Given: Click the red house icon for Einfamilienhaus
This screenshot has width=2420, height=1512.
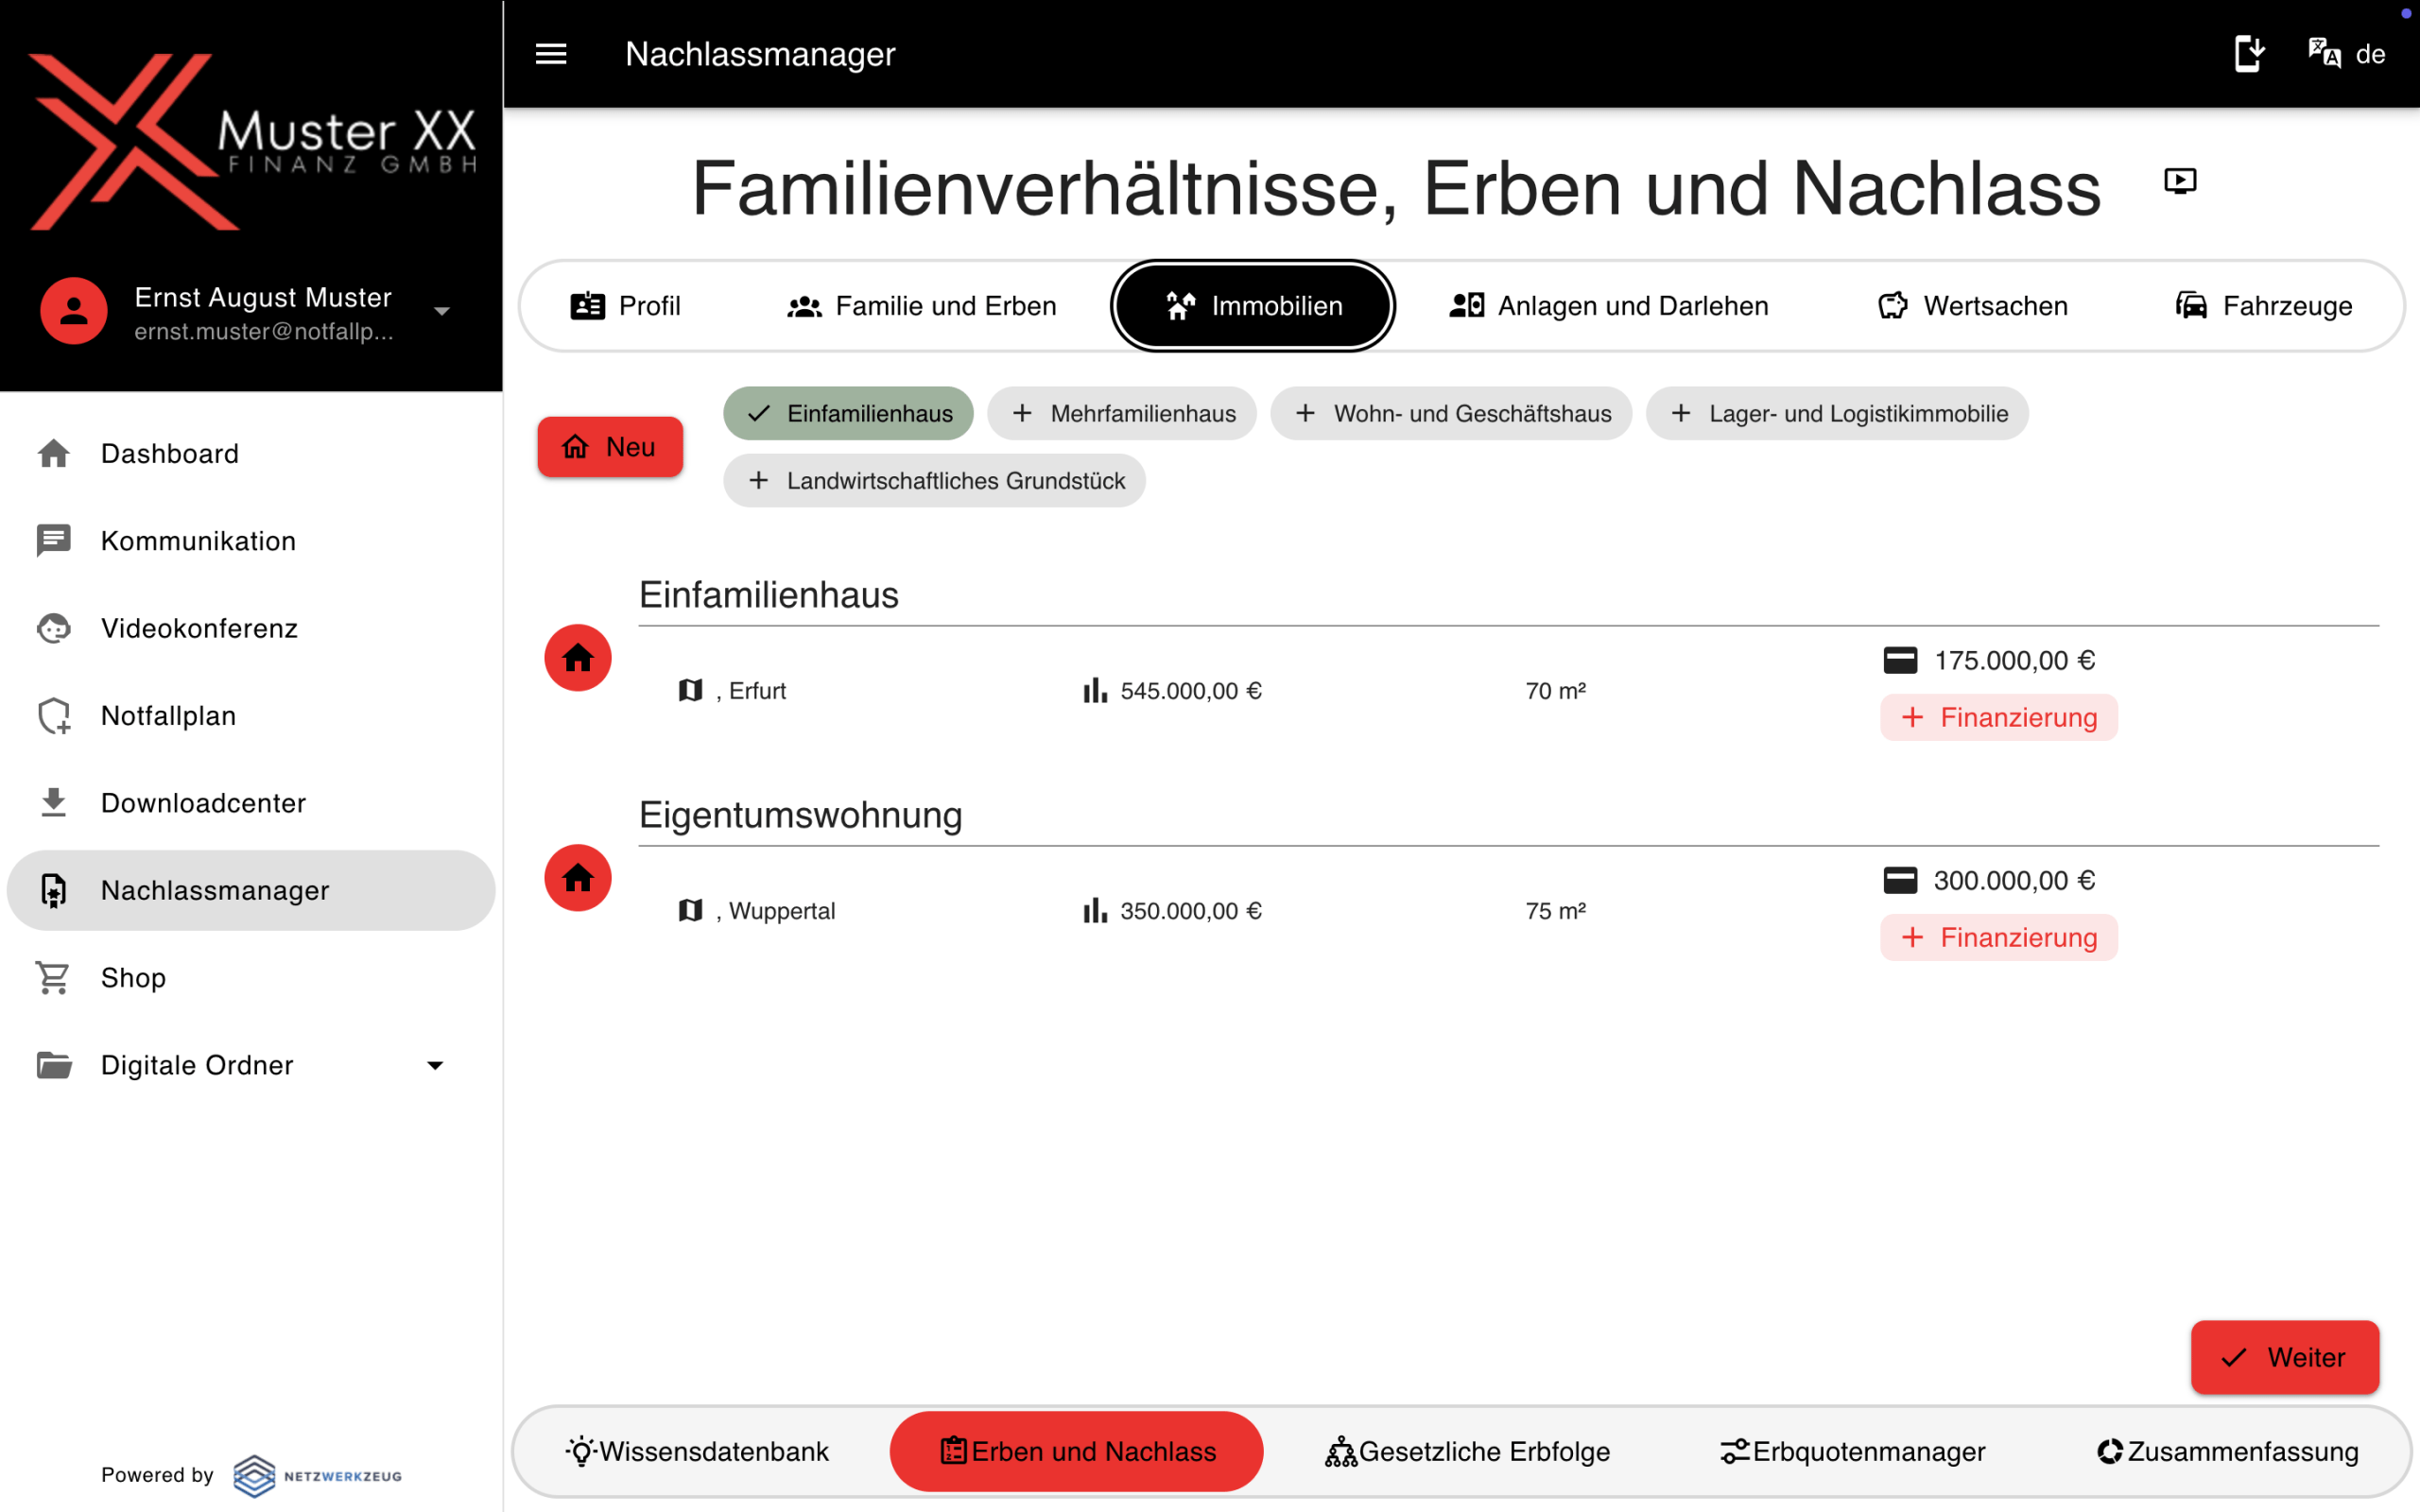Looking at the screenshot, I should coord(578,658).
